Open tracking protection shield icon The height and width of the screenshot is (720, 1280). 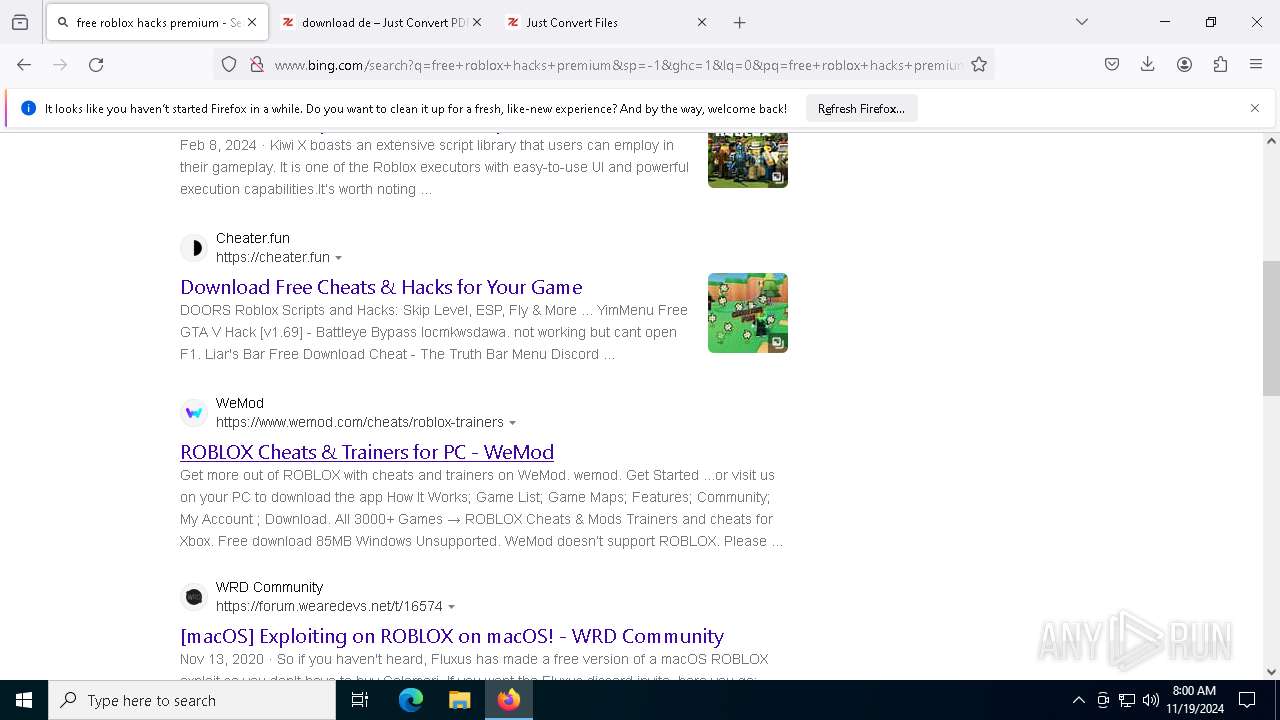[229, 65]
